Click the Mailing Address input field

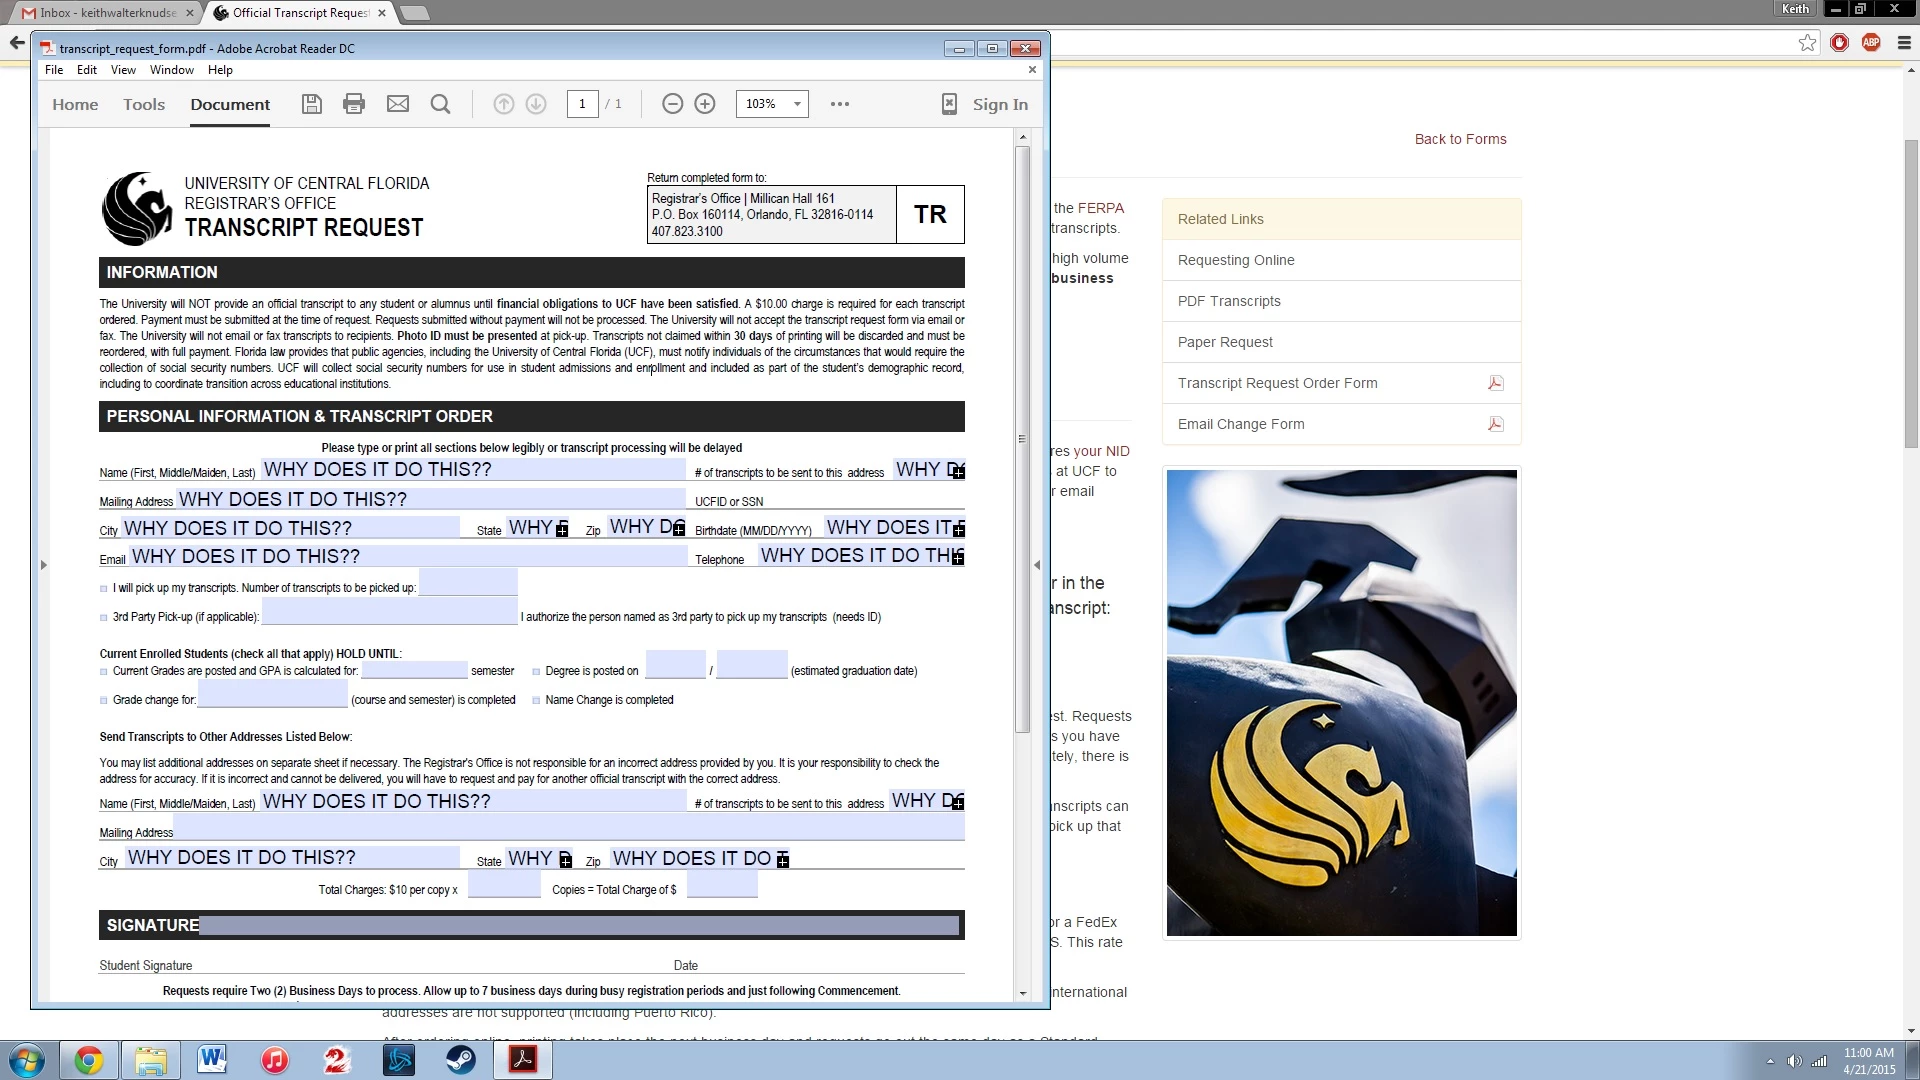point(430,499)
